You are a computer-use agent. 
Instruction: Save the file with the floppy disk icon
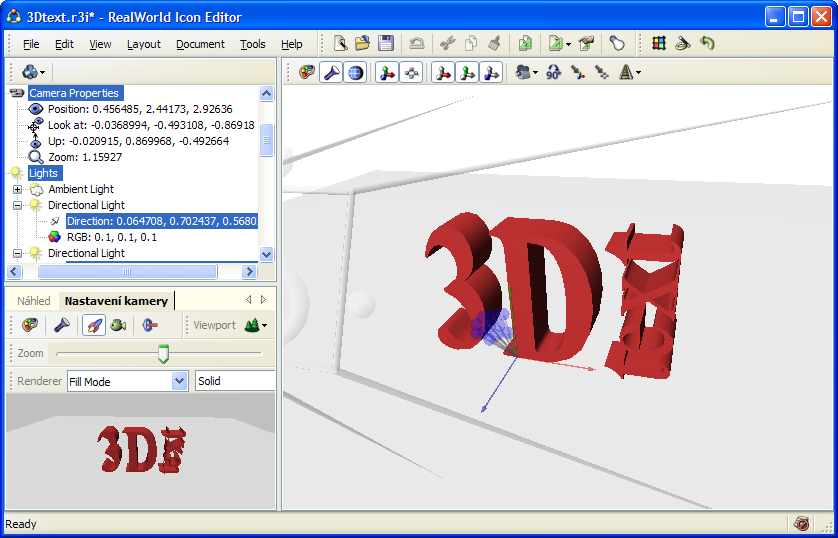click(385, 43)
